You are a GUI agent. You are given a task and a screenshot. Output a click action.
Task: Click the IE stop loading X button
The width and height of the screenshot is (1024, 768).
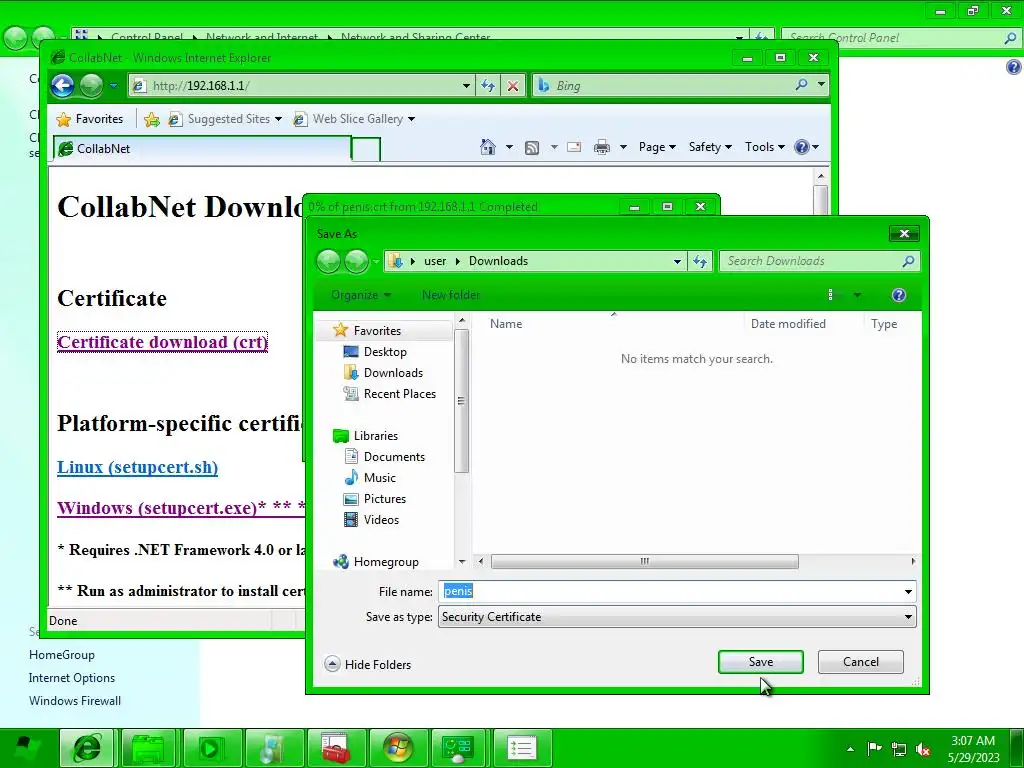click(x=513, y=86)
